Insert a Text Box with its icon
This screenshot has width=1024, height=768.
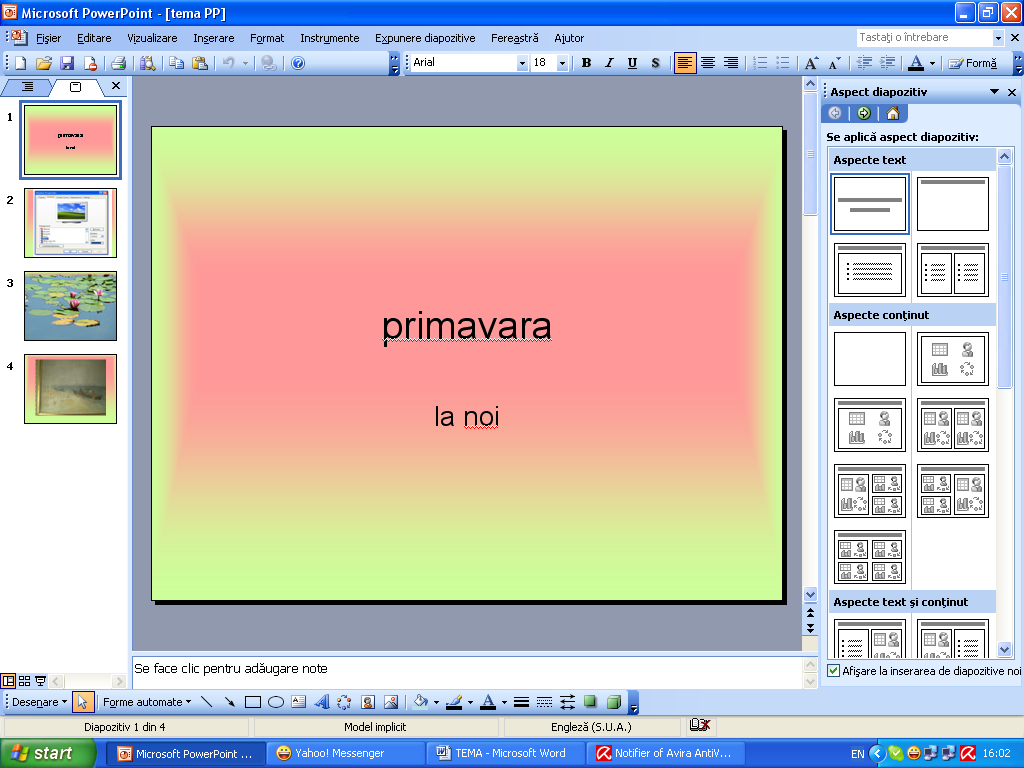(x=298, y=702)
